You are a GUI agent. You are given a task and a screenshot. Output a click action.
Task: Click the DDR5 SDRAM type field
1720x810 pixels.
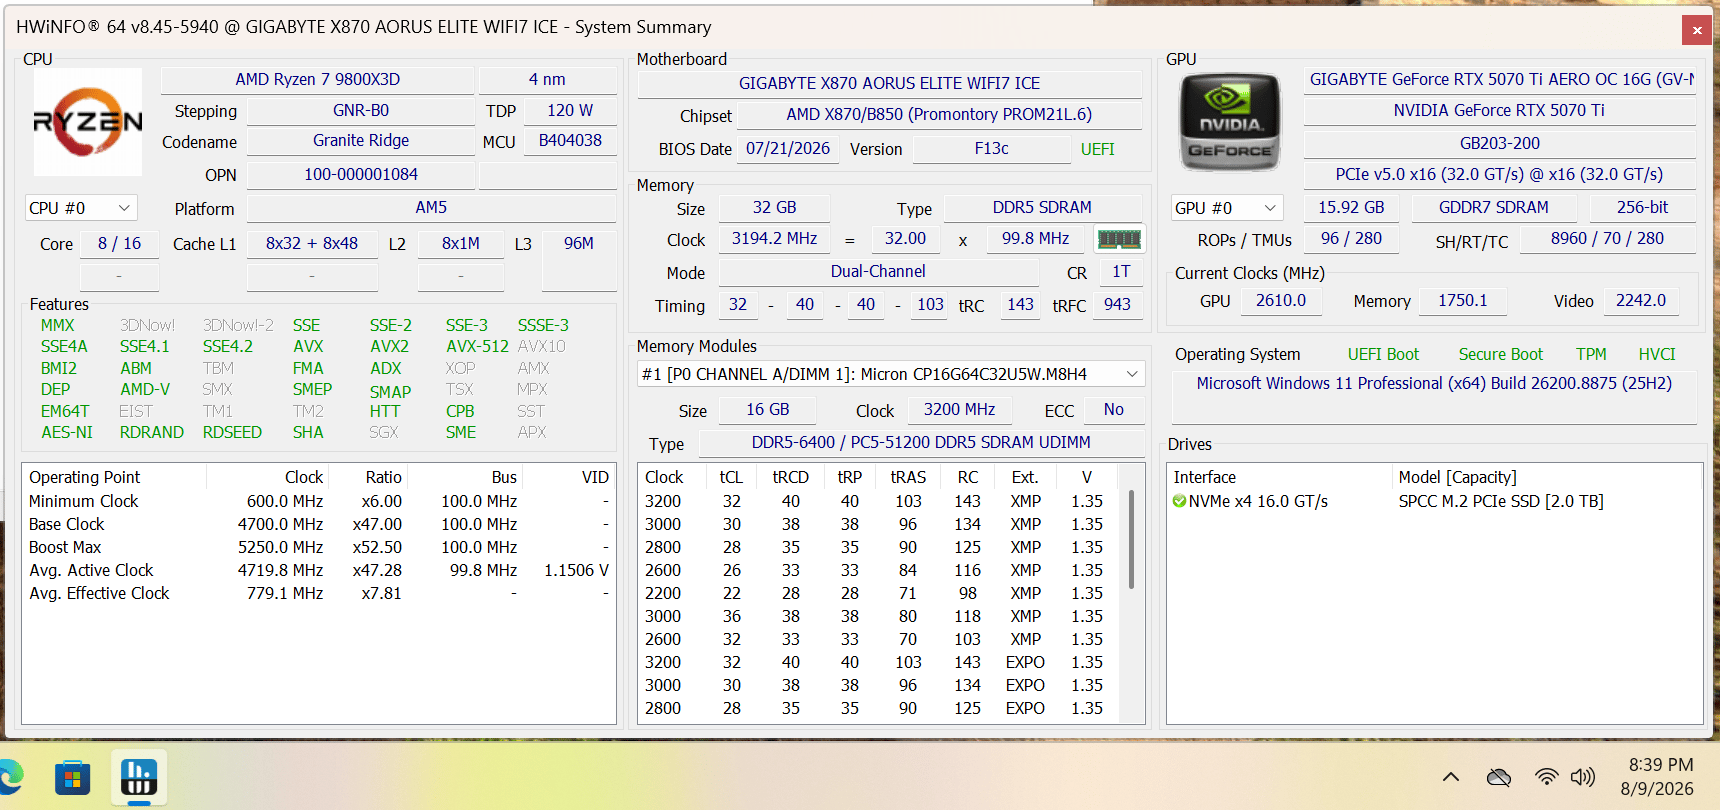tap(1042, 208)
